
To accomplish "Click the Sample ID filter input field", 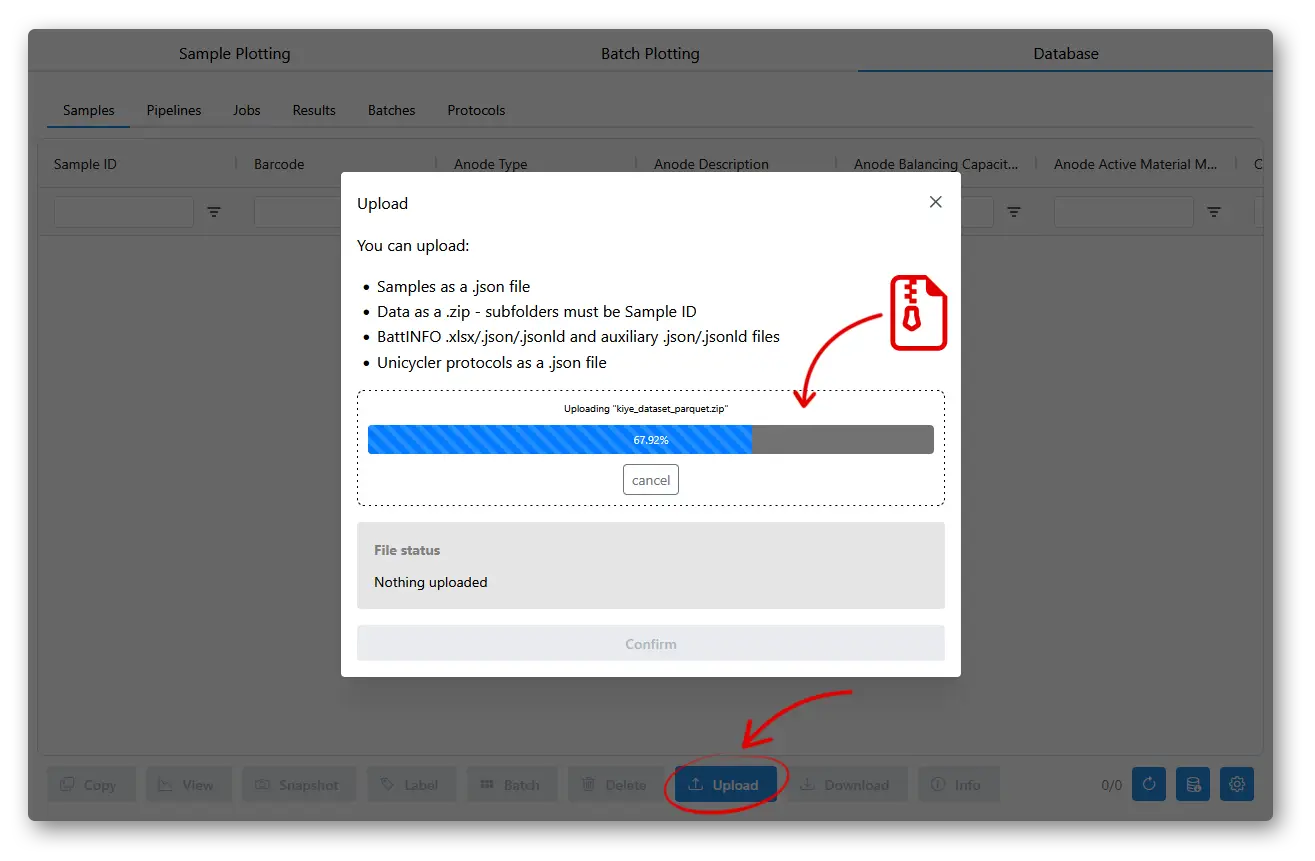I will click(x=124, y=212).
